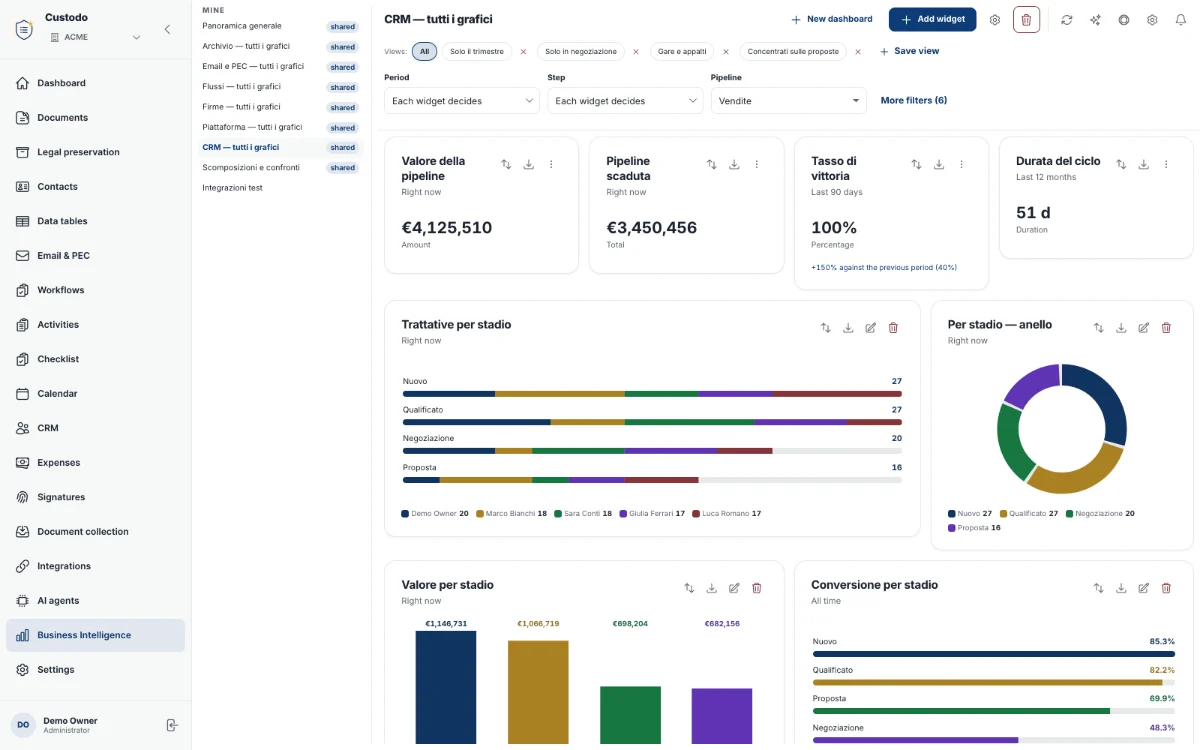Go to Legal preservation in sidebar
The width and height of the screenshot is (1200, 750).
click(95, 152)
